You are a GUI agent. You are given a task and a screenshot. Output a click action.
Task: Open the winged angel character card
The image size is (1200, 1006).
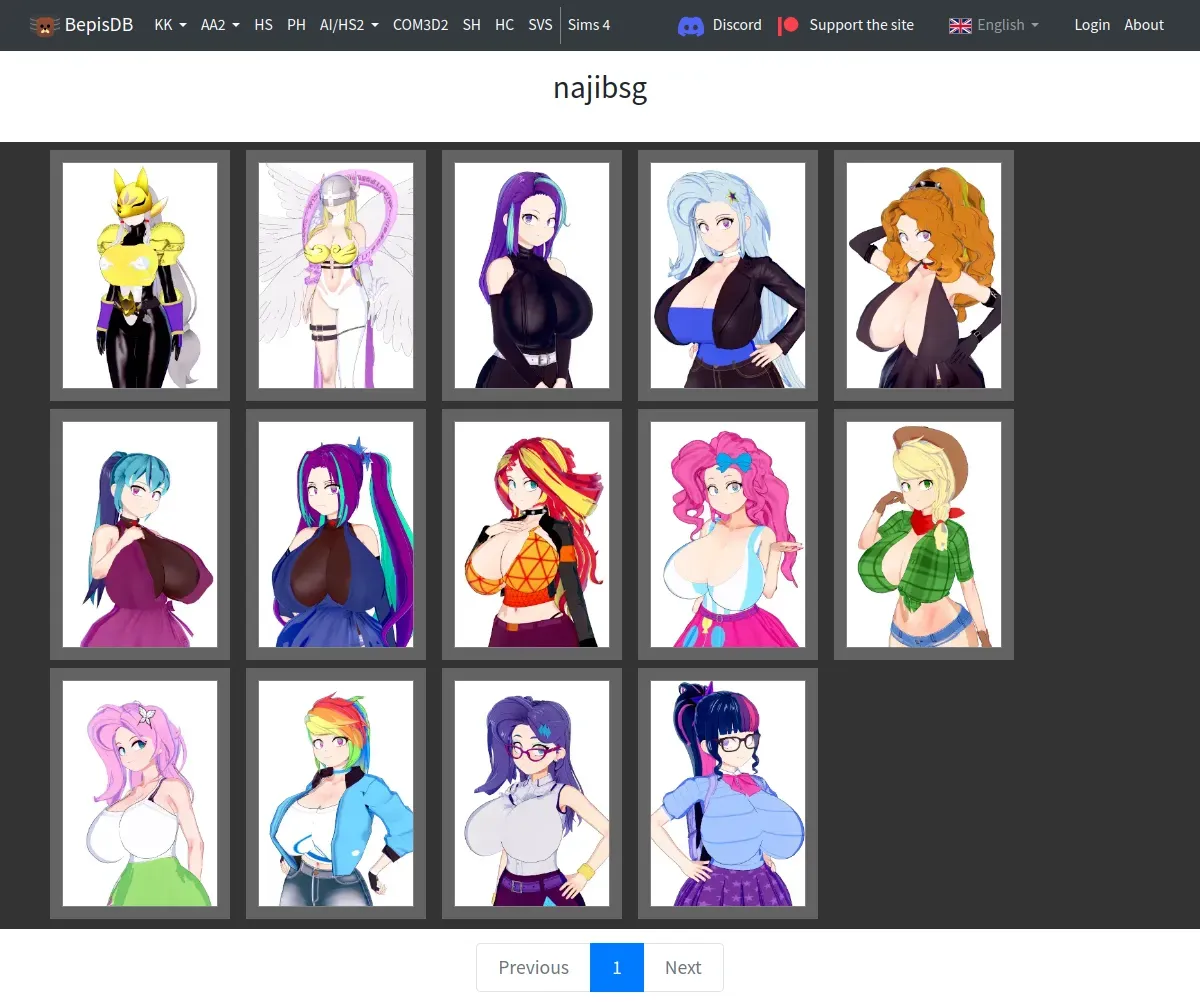(336, 276)
